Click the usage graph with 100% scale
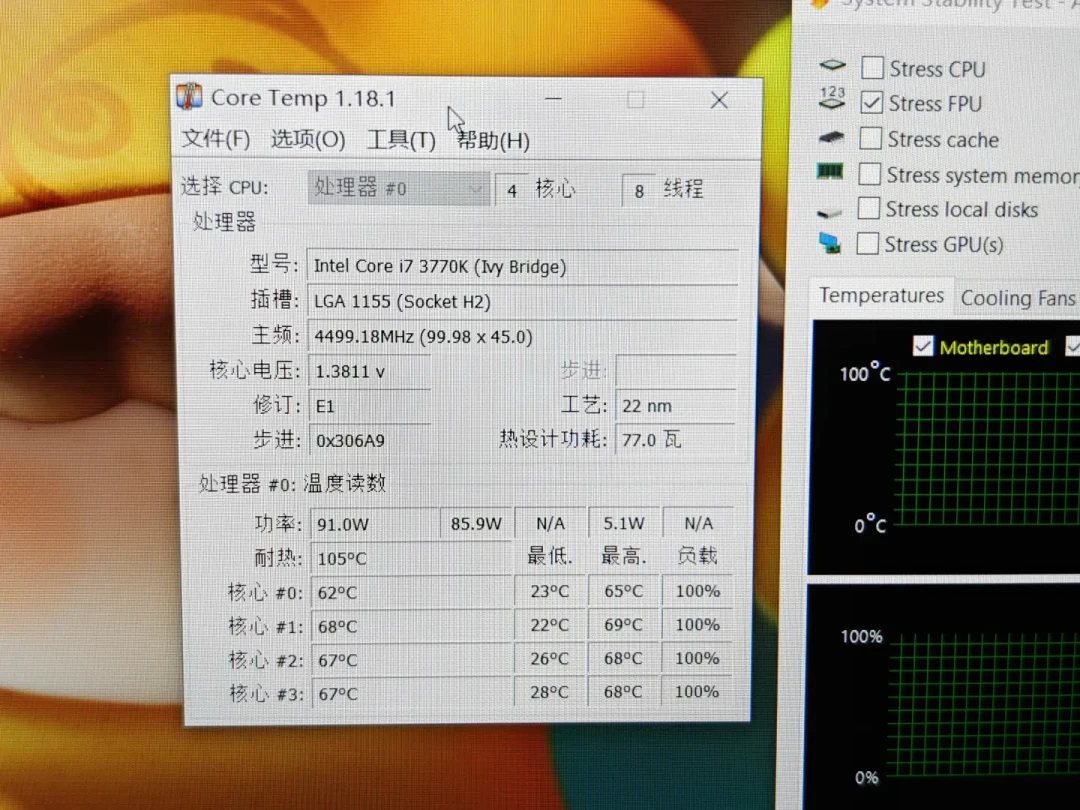1080x810 pixels. tap(942, 697)
